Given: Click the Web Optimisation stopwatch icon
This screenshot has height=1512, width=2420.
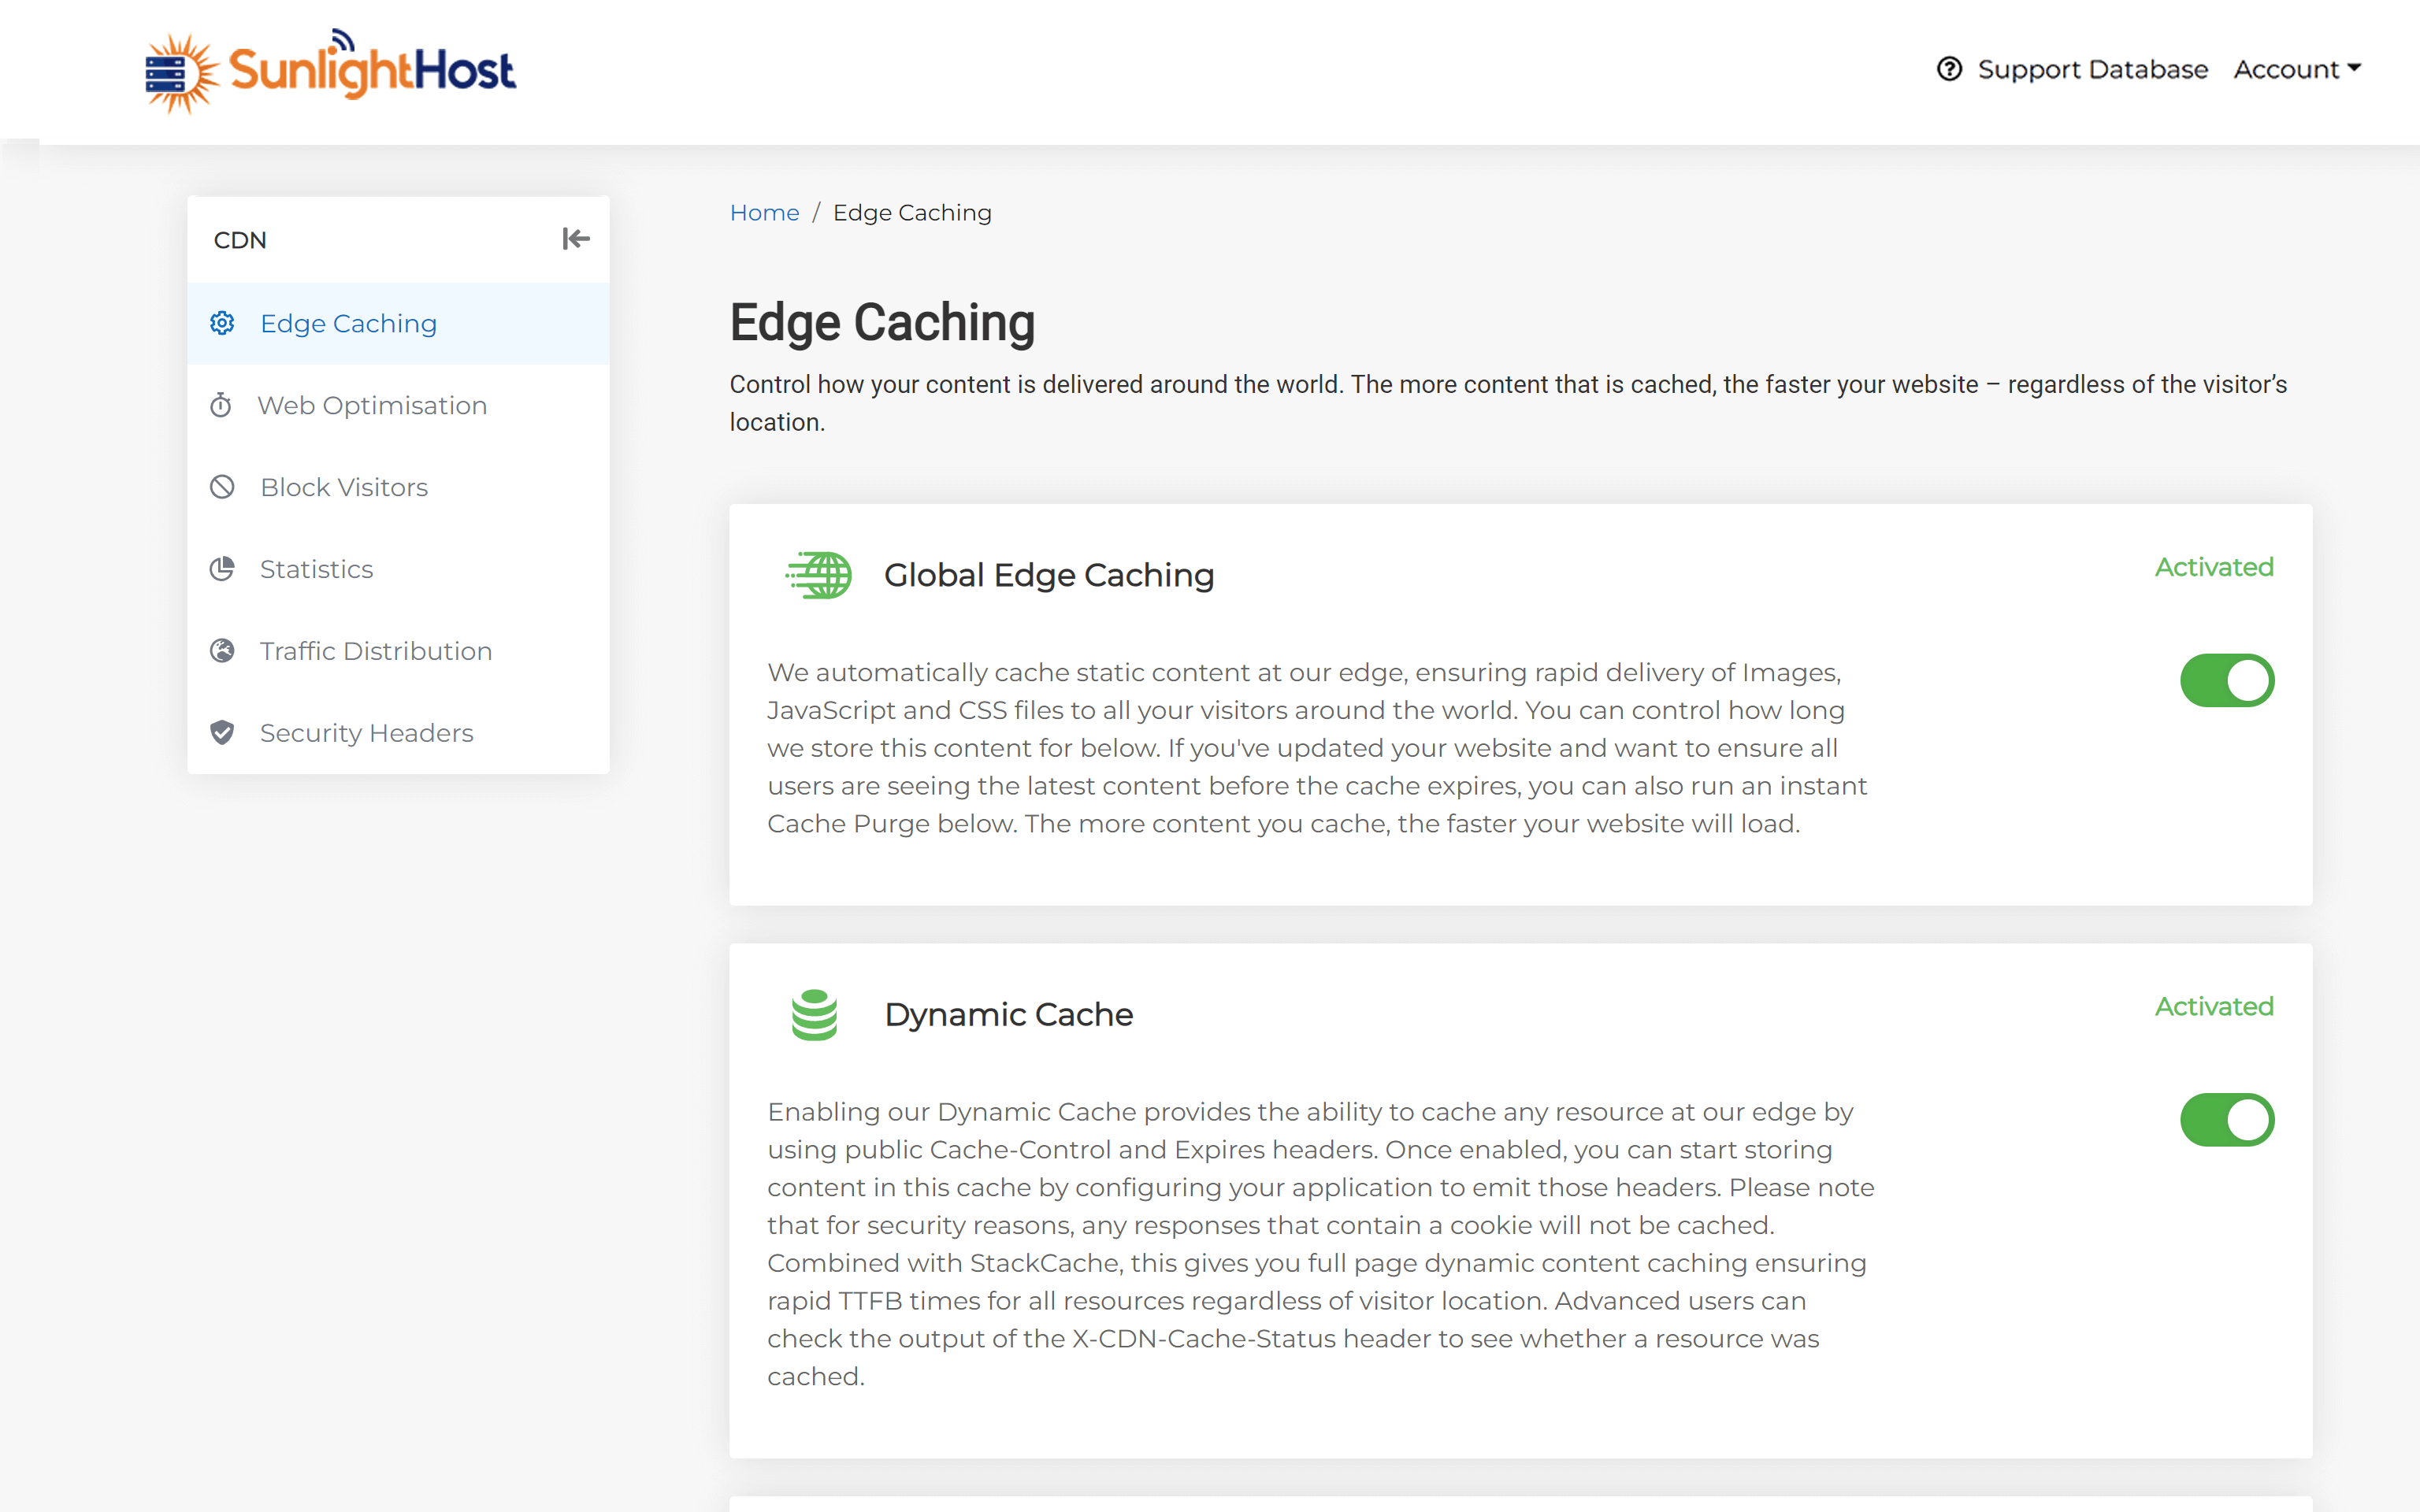Looking at the screenshot, I should tap(221, 405).
